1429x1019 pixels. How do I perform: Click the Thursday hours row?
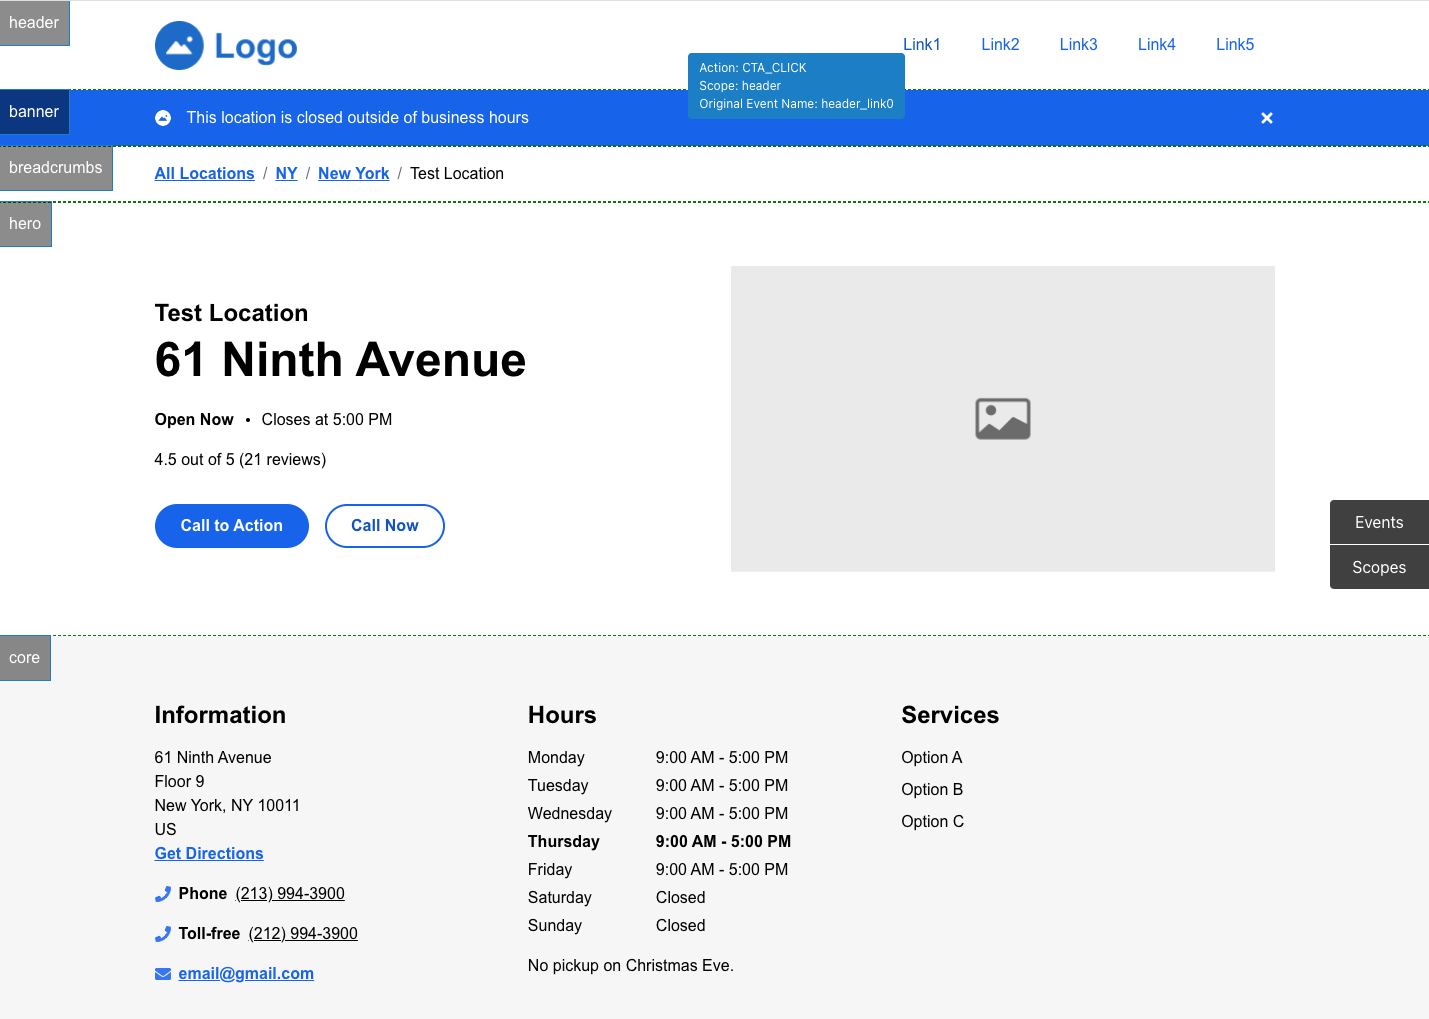coord(660,842)
